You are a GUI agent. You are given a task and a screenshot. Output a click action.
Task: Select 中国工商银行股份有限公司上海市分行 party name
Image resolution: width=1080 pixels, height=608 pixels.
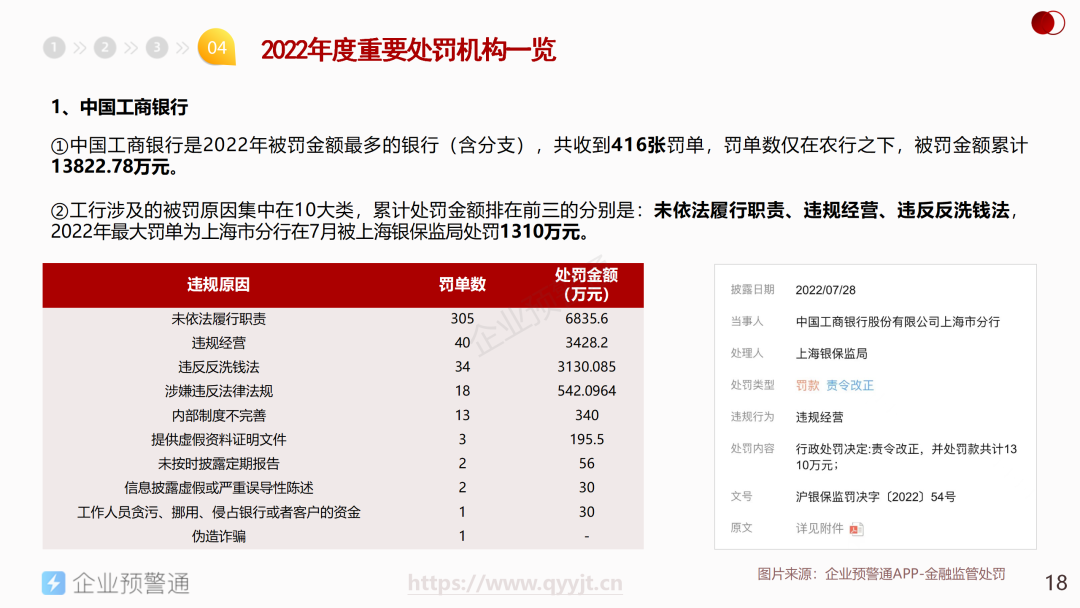coord(897,322)
